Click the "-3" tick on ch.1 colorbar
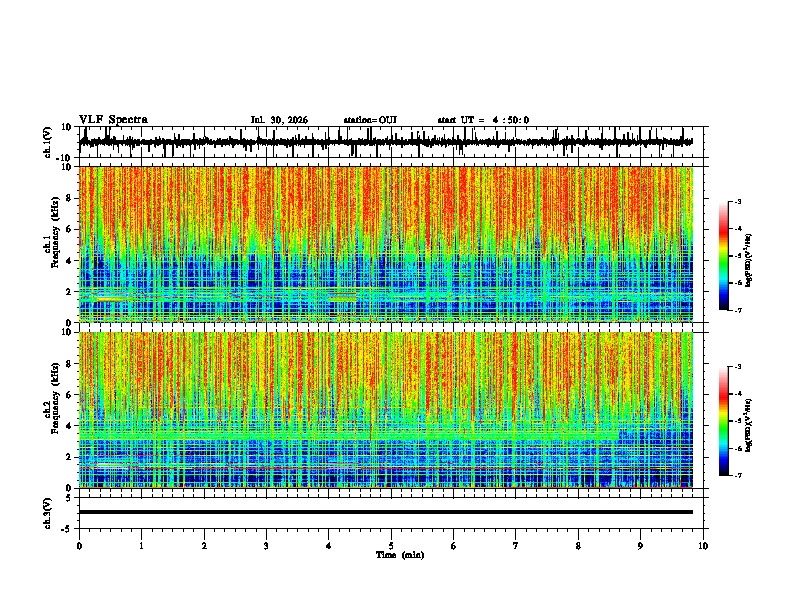The height and width of the screenshot is (612, 792). pos(738,201)
